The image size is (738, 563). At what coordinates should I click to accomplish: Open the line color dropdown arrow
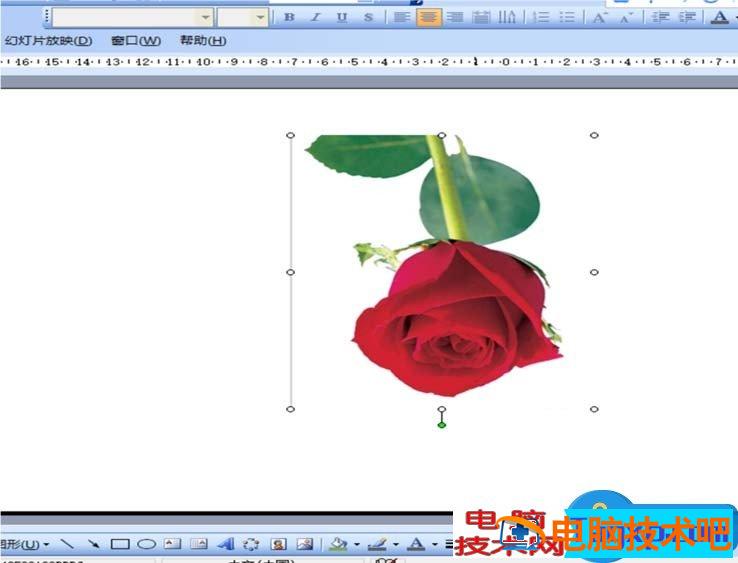click(x=396, y=545)
